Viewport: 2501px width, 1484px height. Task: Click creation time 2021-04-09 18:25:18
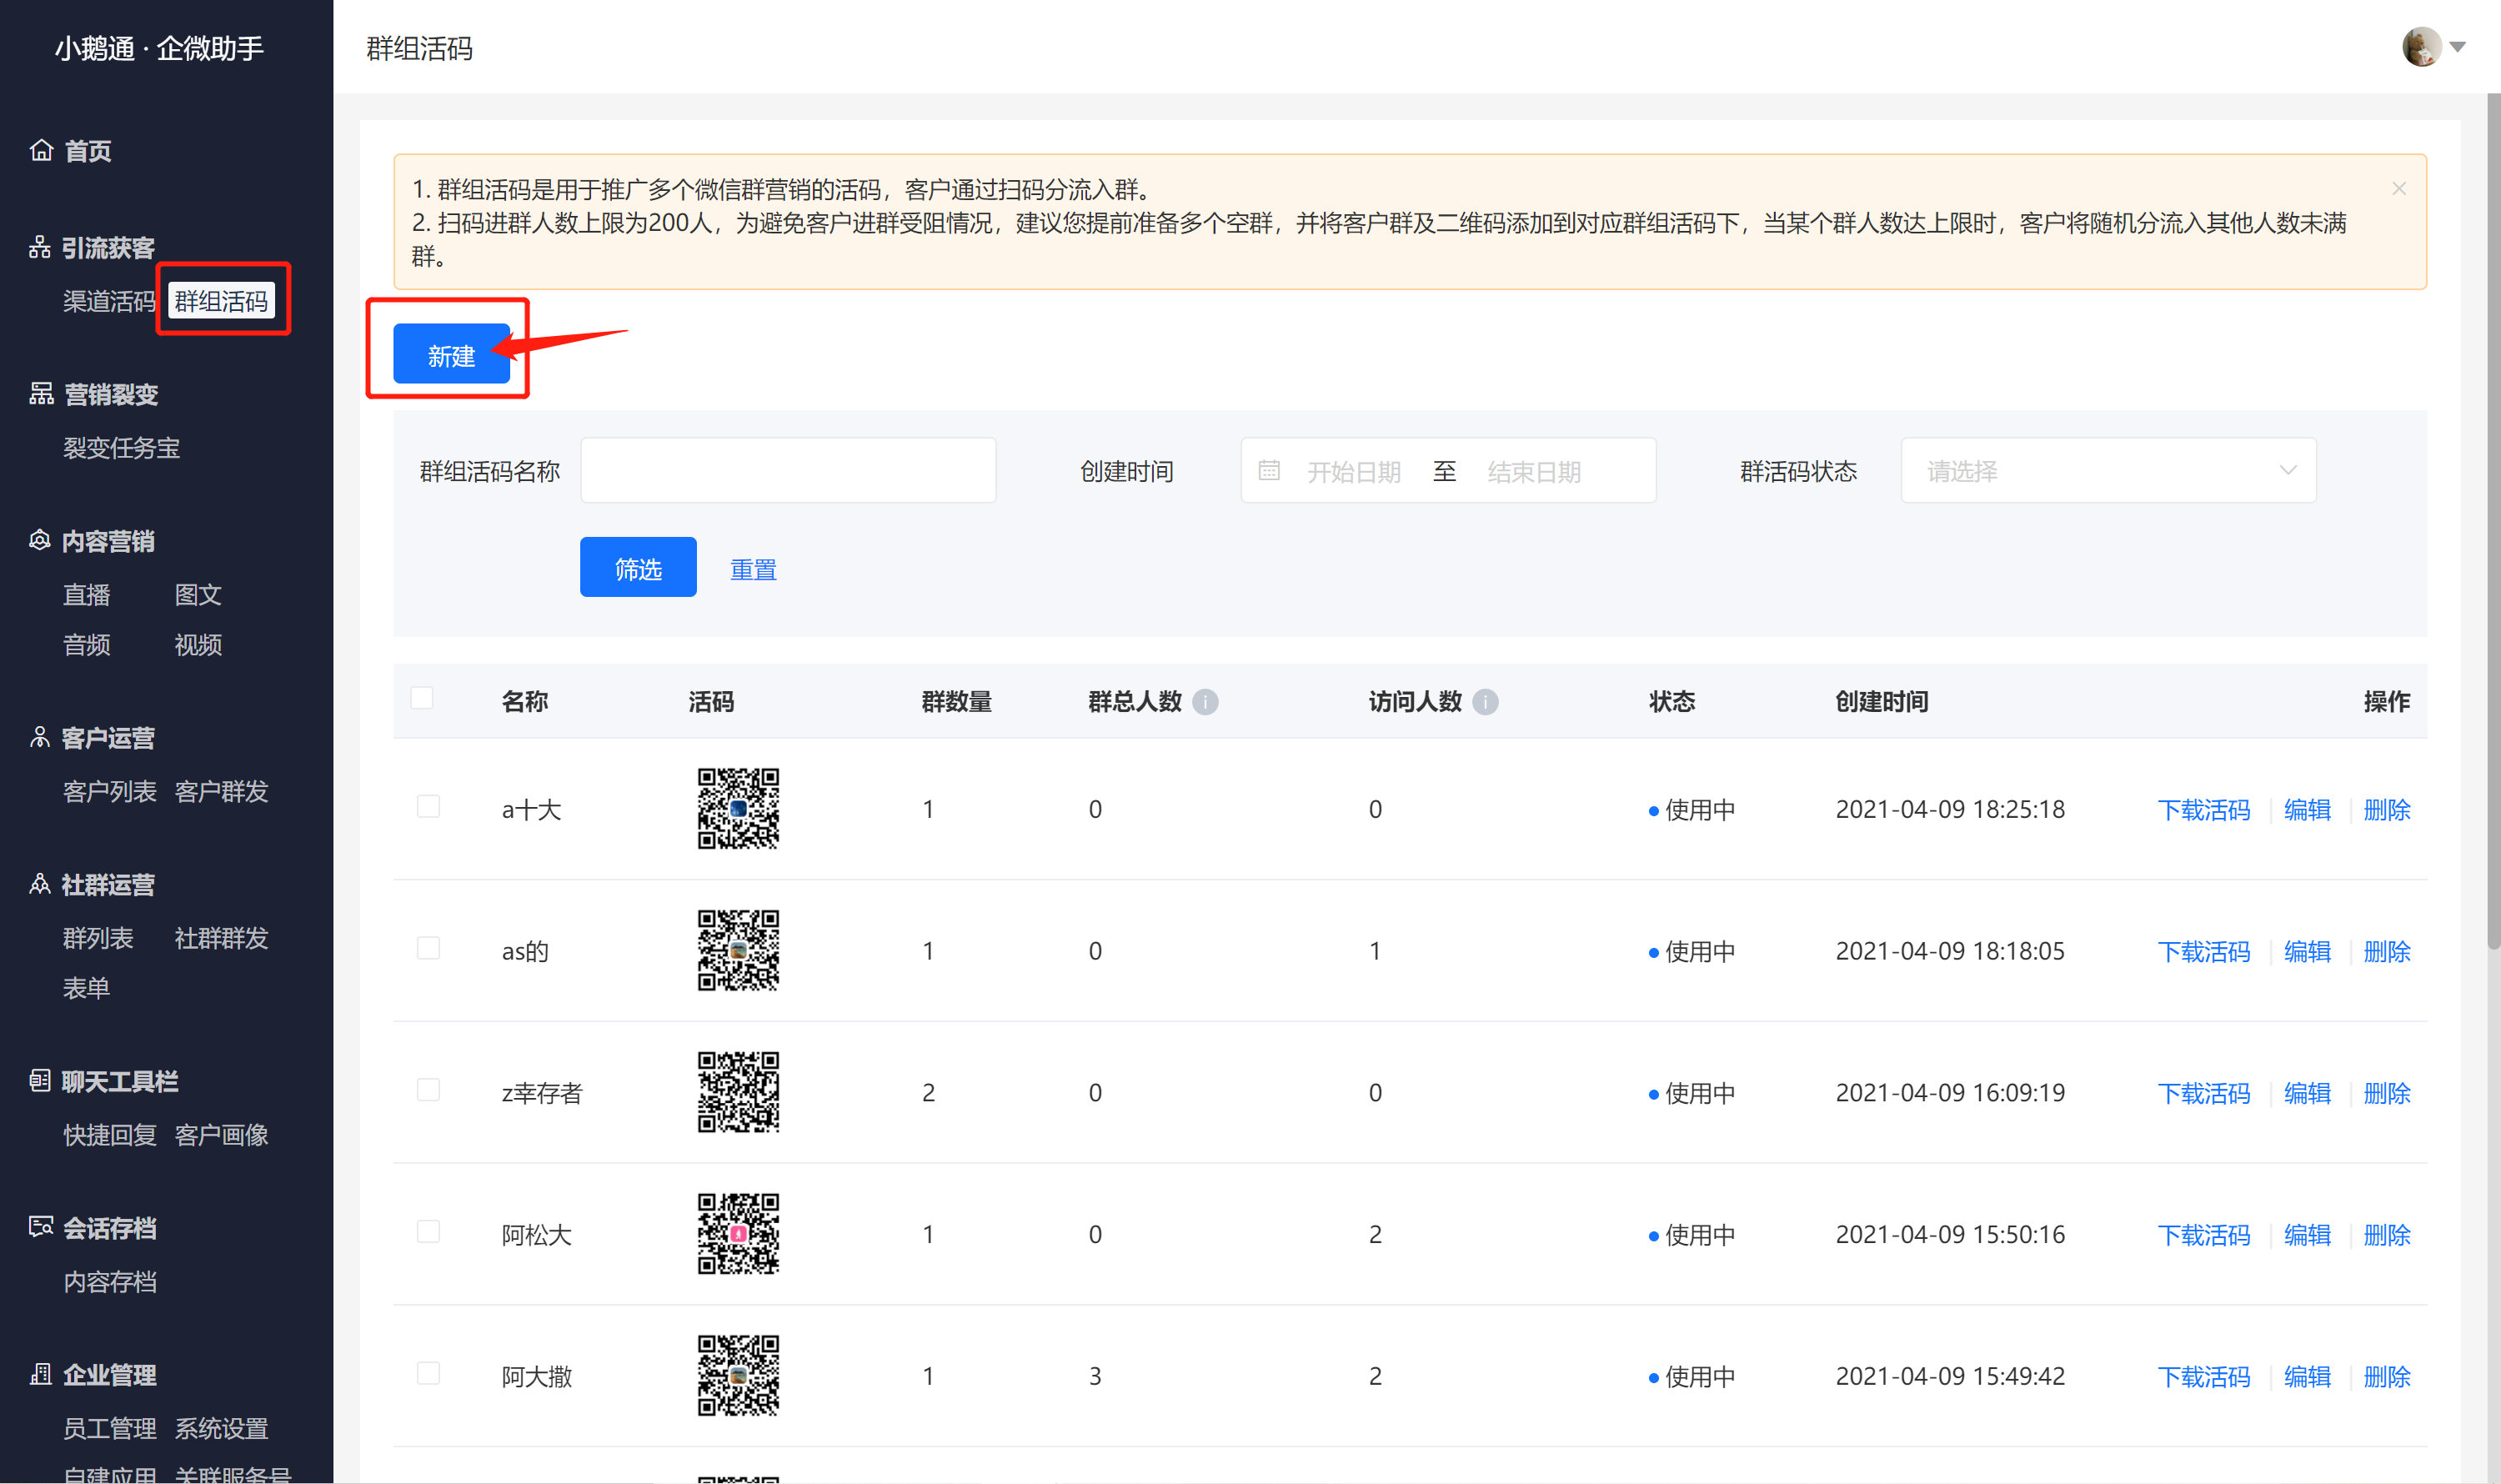(1950, 809)
